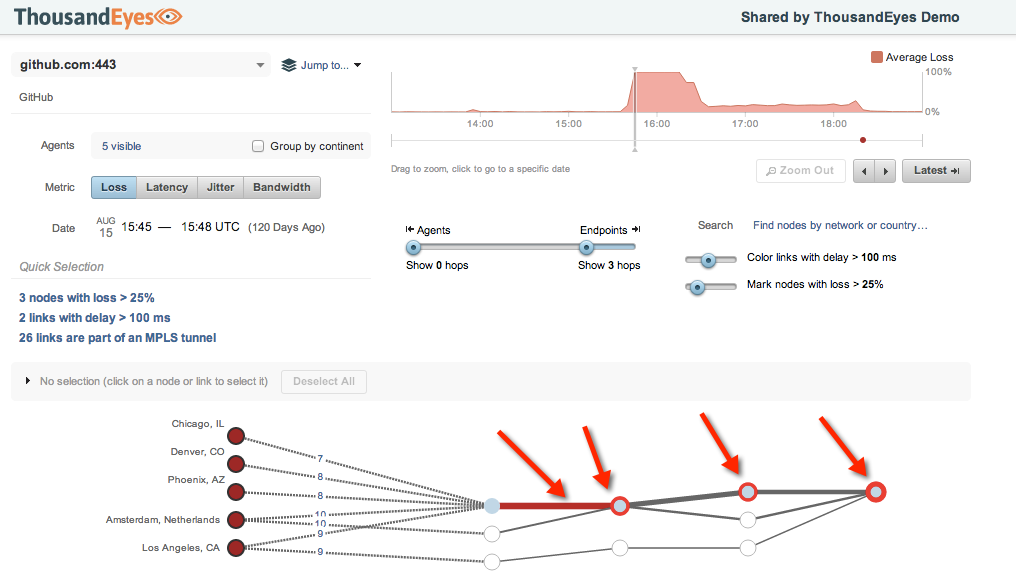Image resolution: width=1016 pixels, height=577 pixels.
Task: Click the previous time interval arrow
Action: tap(864, 171)
